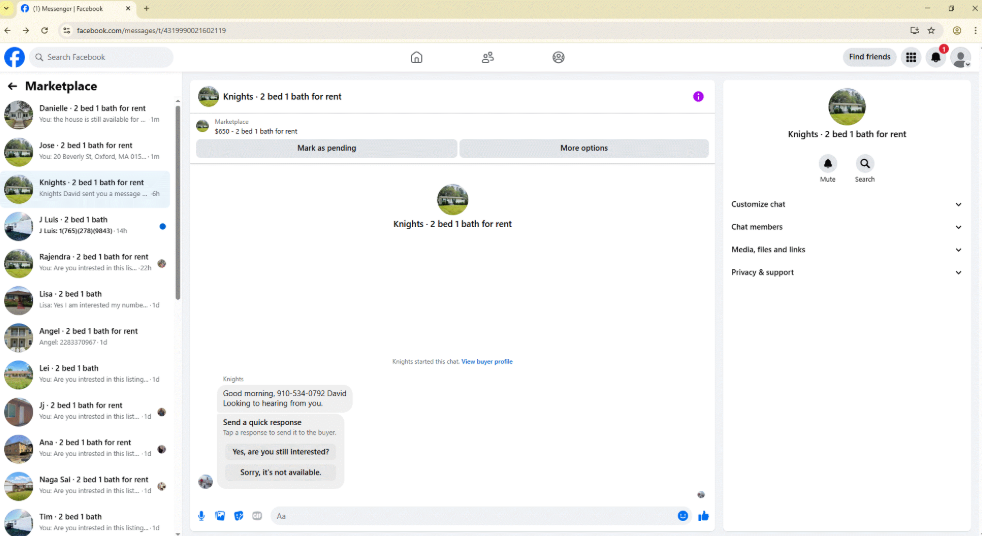The height and width of the screenshot is (536, 982).
Task: Open Jj 2 bed 1 bath conversation
Action: coord(86,411)
